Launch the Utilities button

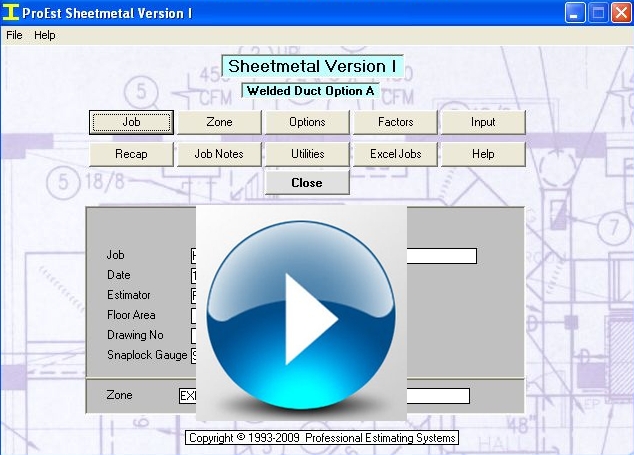[x=307, y=154]
